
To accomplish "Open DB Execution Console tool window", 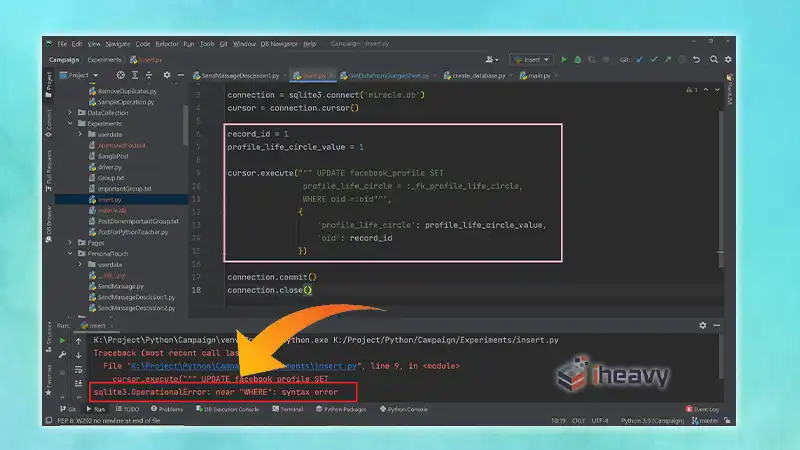I will pos(228,409).
